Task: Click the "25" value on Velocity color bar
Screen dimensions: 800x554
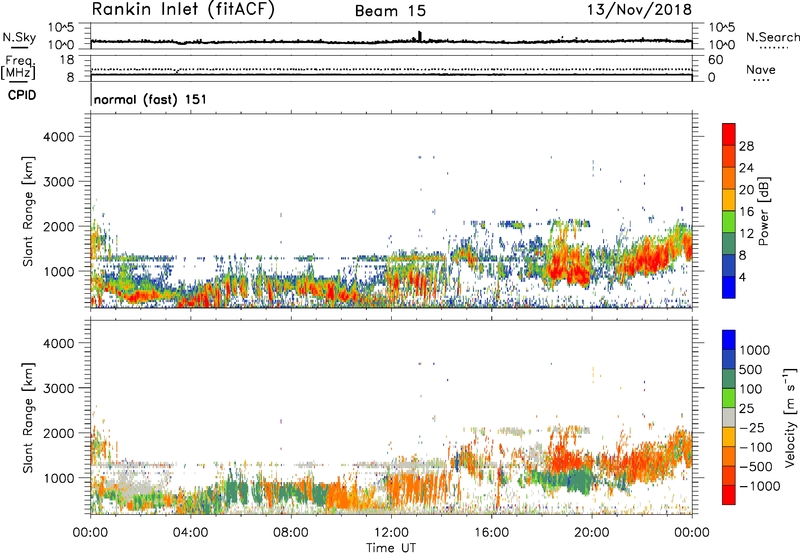Action: (746, 409)
